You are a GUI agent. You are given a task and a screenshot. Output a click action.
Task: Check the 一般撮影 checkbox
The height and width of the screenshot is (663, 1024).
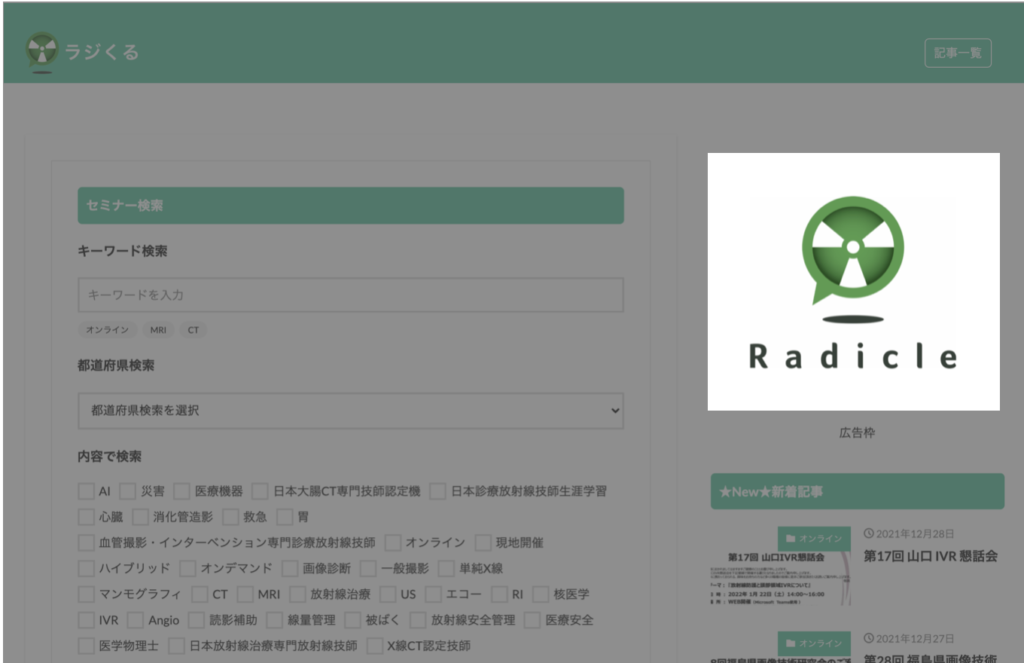368,568
